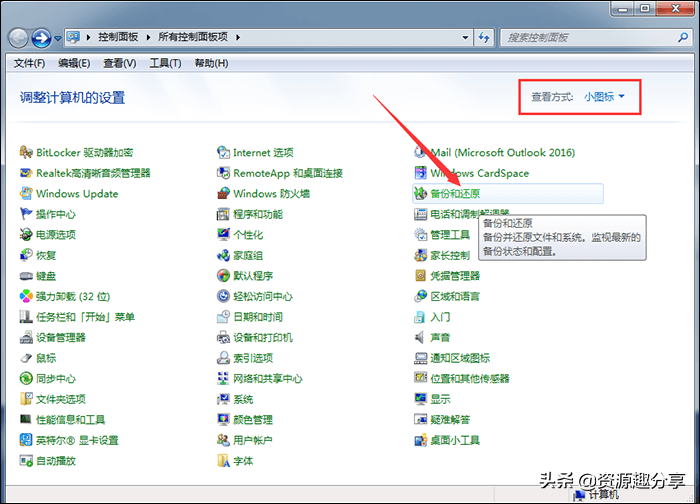Click the 轻松访问中心 icon
Viewport: 700px width, 504px height.
click(223, 296)
